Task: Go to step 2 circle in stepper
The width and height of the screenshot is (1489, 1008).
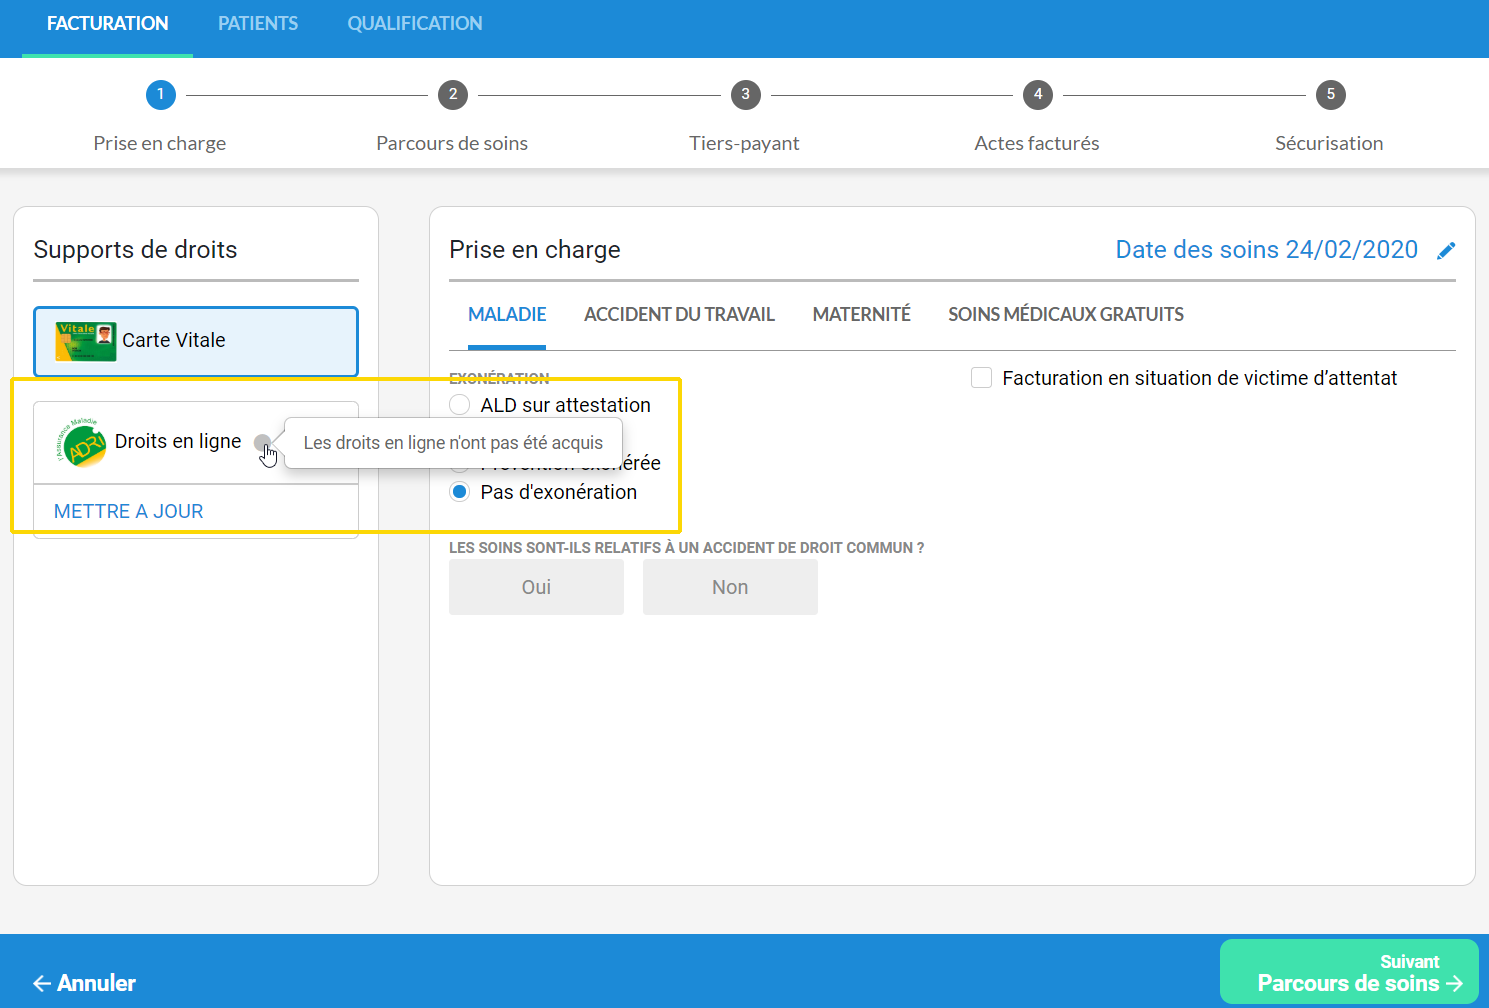Action: [453, 95]
